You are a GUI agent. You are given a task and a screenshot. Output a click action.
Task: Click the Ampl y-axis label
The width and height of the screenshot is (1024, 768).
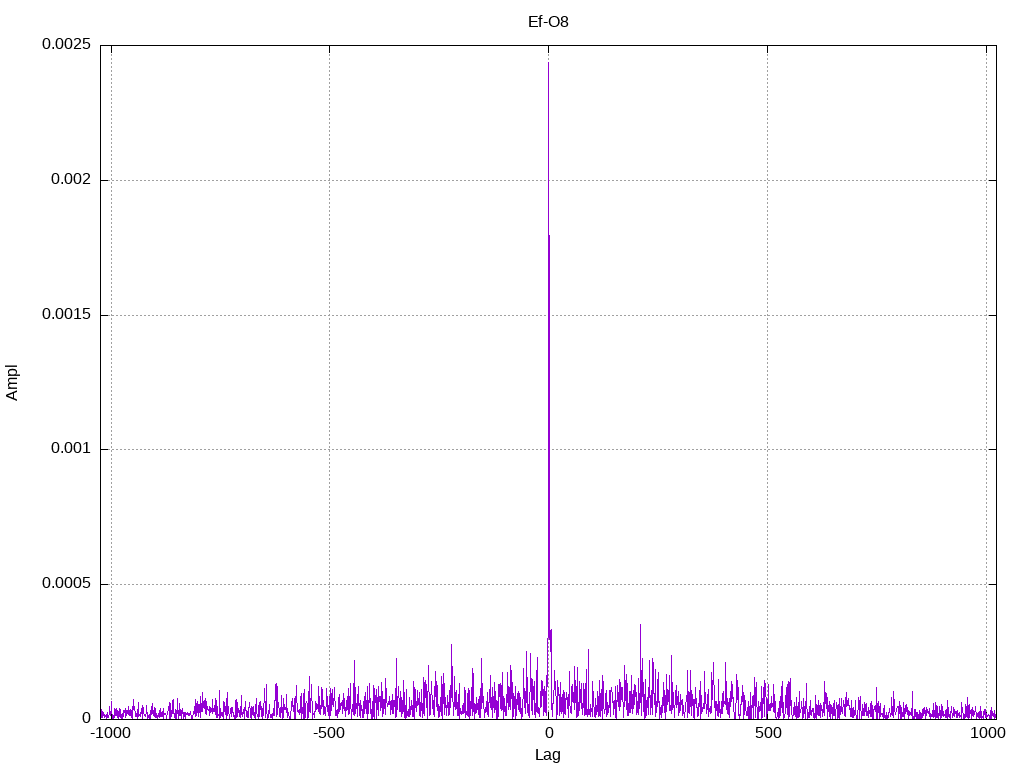(12, 383)
